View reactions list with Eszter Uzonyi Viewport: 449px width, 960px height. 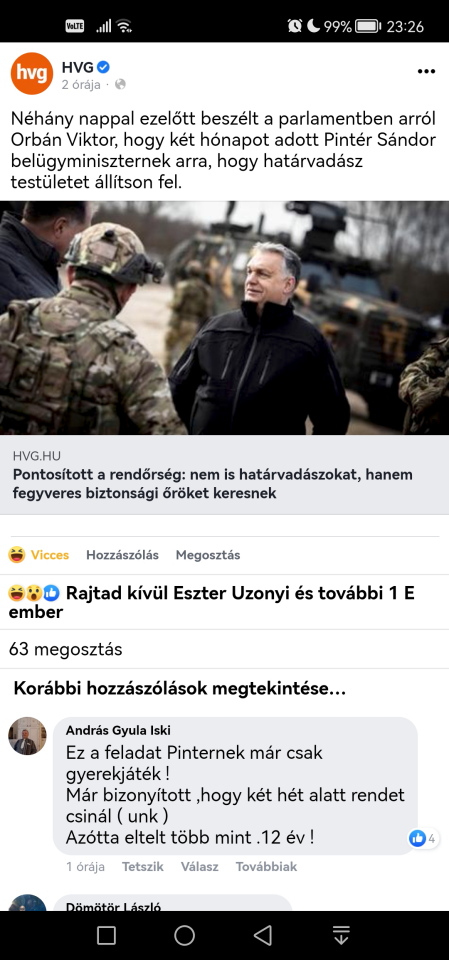point(211,602)
